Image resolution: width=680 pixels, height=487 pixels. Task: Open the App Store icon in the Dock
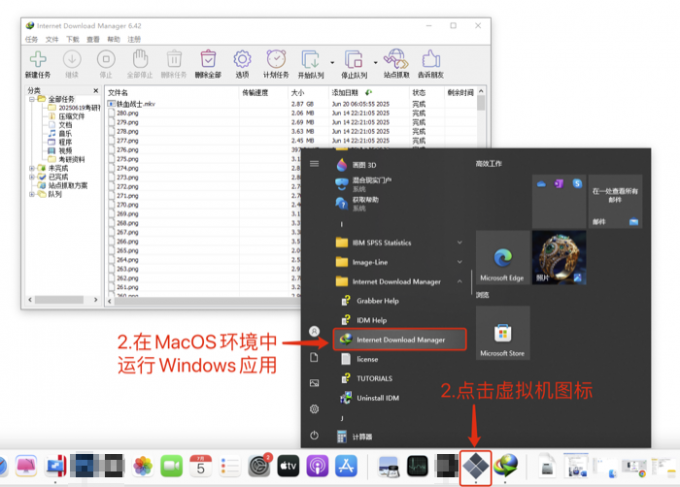pos(346,466)
